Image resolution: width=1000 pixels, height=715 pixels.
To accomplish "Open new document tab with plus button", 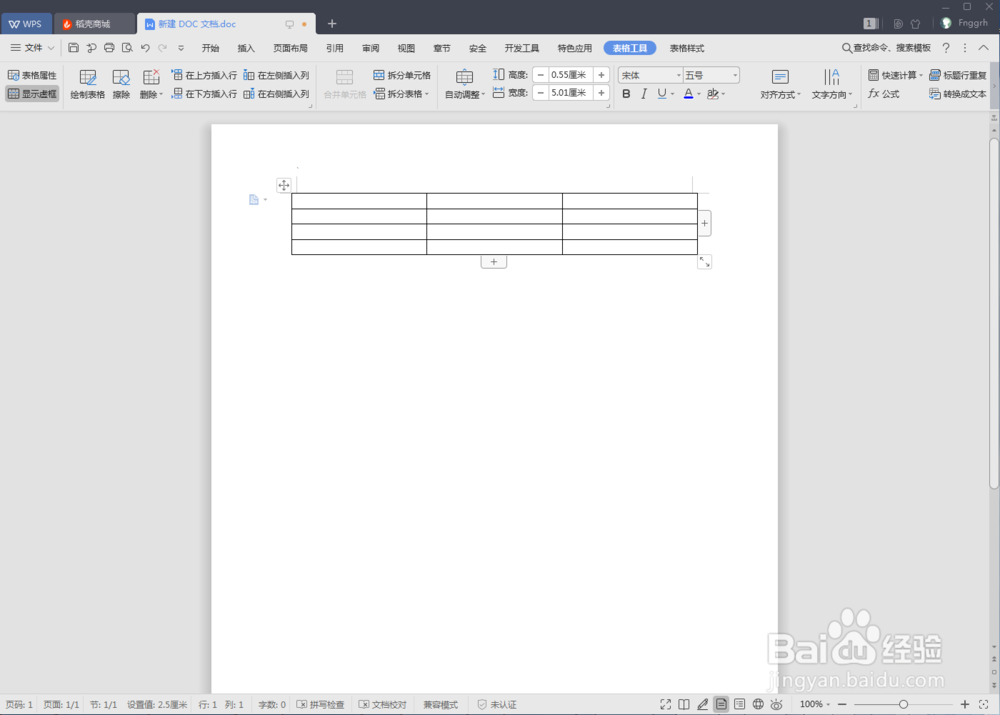I will coord(332,24).
